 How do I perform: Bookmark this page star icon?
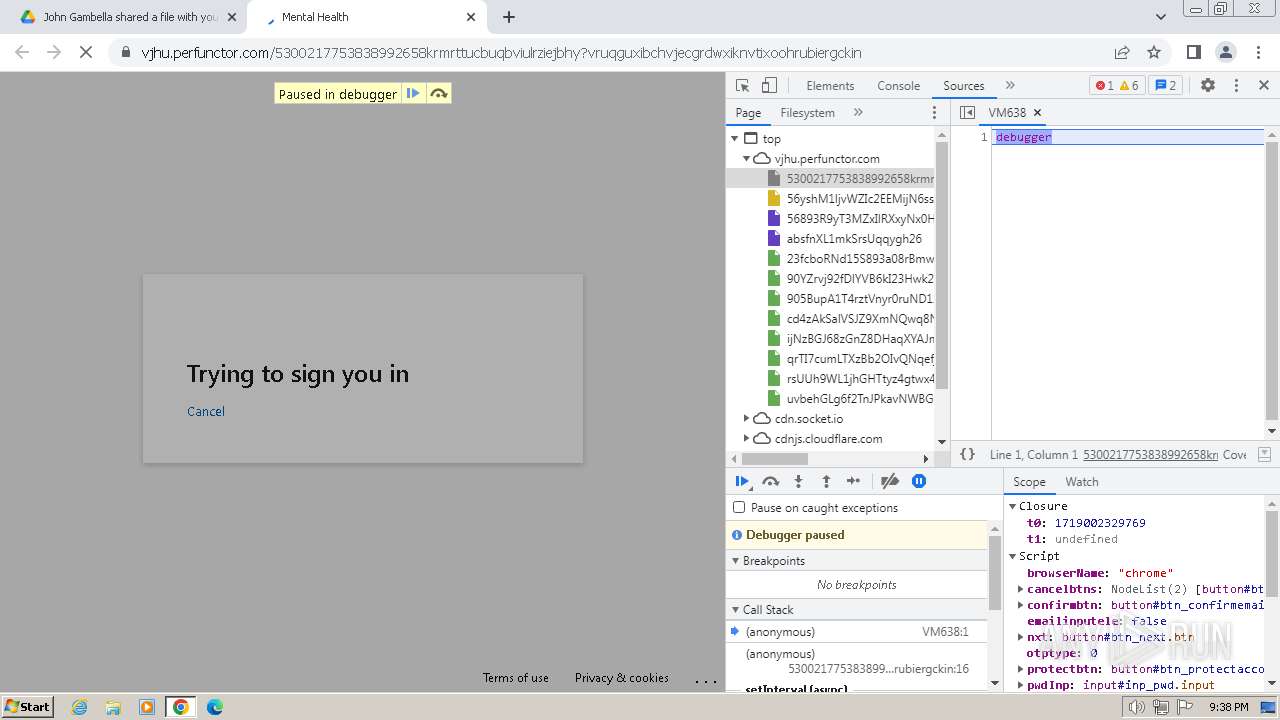point(1154,52)
